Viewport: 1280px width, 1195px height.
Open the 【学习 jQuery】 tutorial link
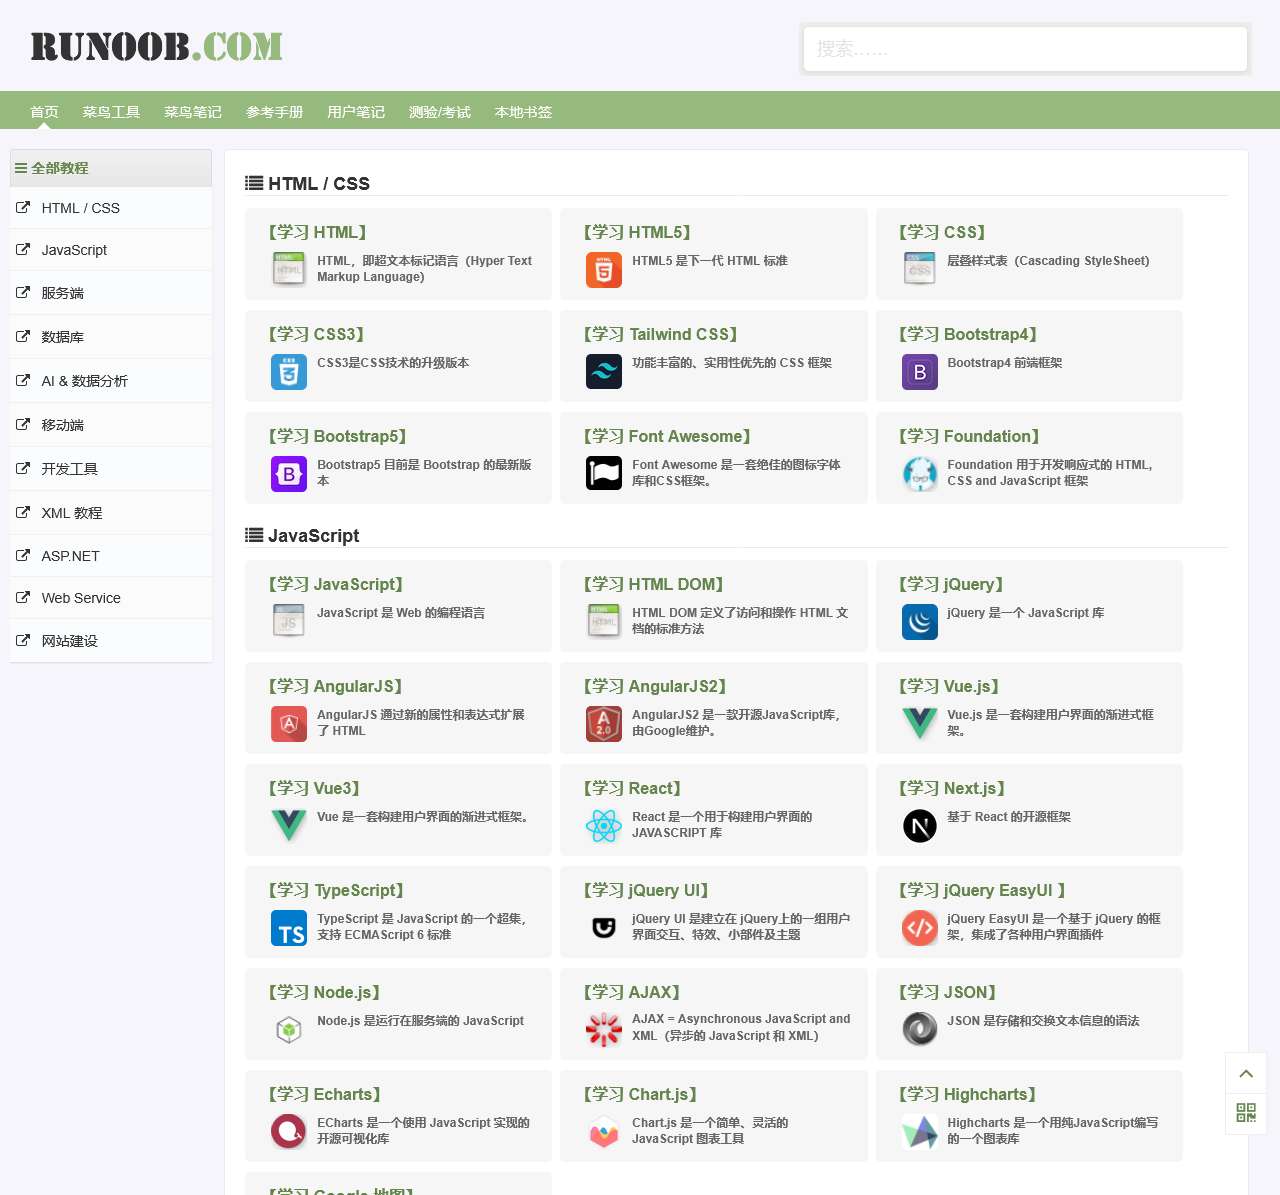coord(950,584)
